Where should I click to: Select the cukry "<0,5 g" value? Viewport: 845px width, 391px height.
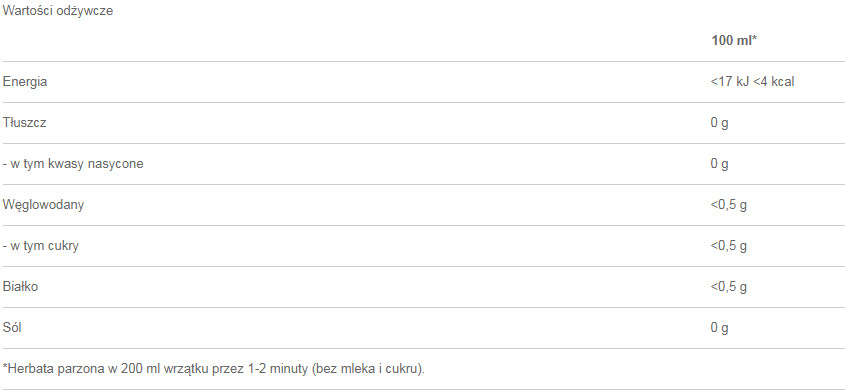[x=729, y=246]
